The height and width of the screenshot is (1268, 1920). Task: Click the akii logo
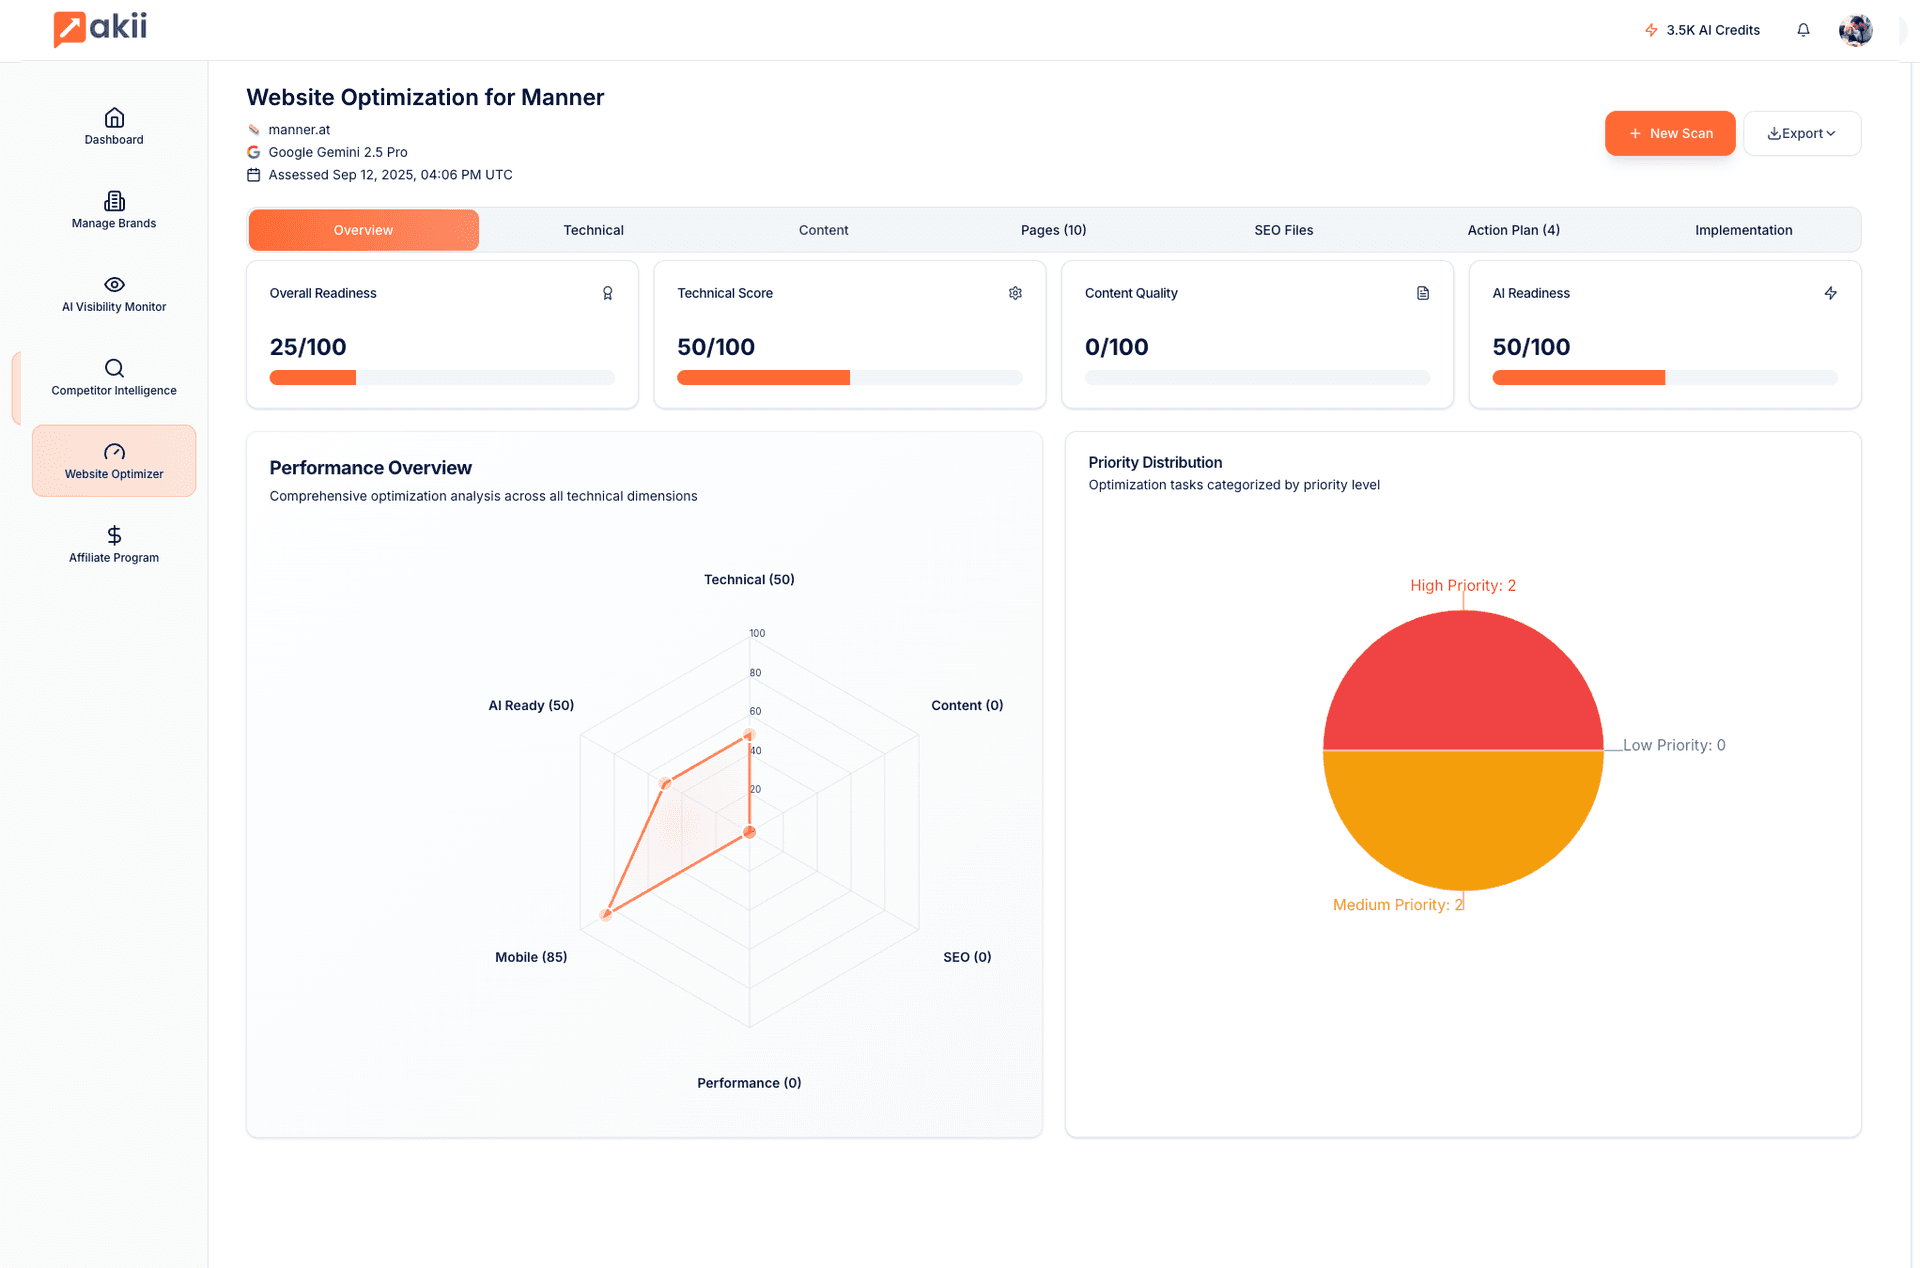[100, 28]
